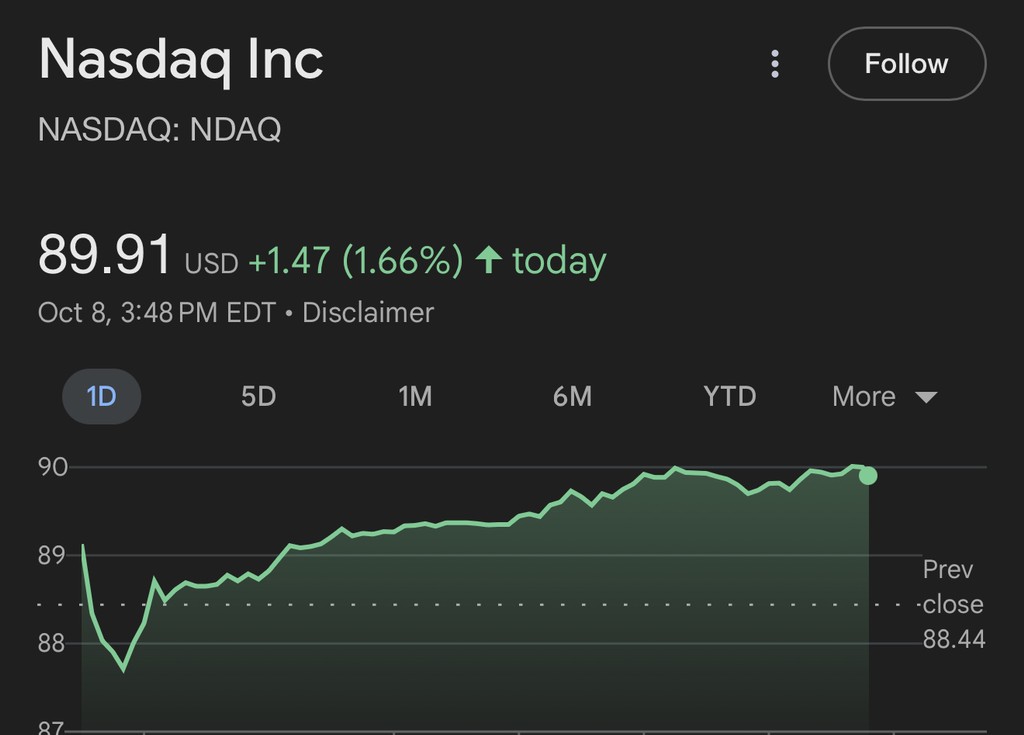Screen dimensions: 1024x735
Task: Open the Disclaimer link
Action: tap(368, 312)
